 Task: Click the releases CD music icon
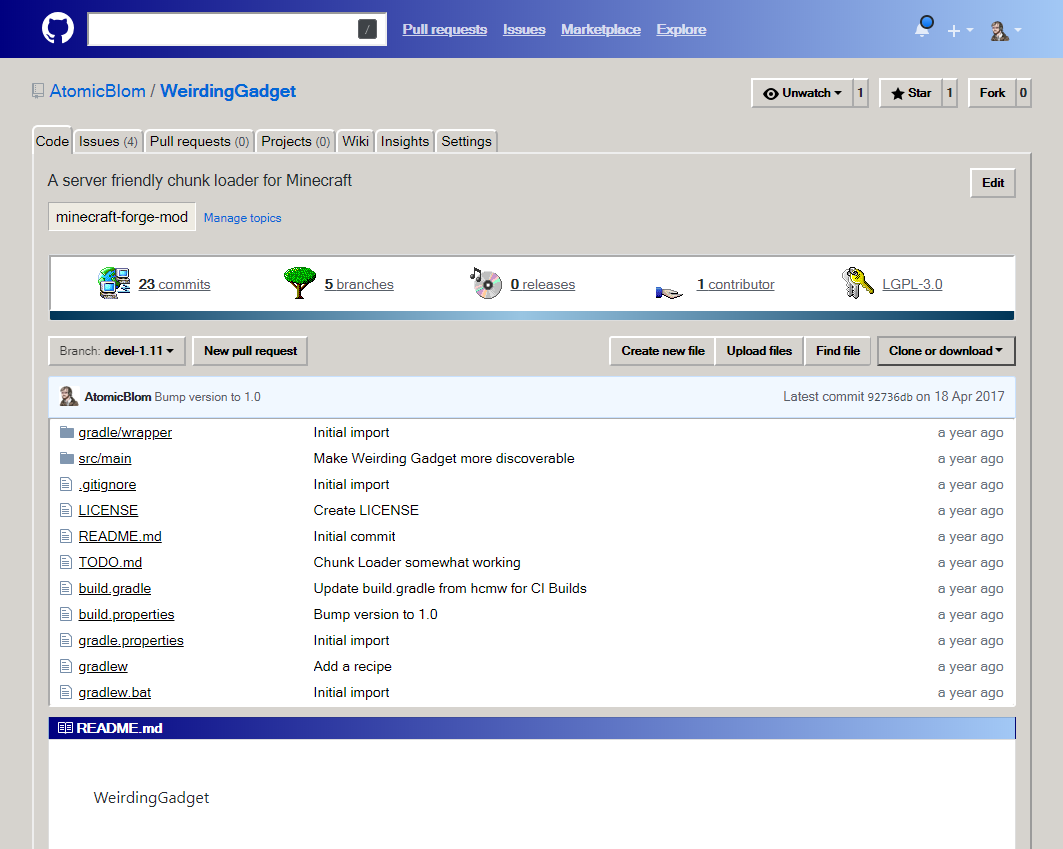click(x=485, y=283)
